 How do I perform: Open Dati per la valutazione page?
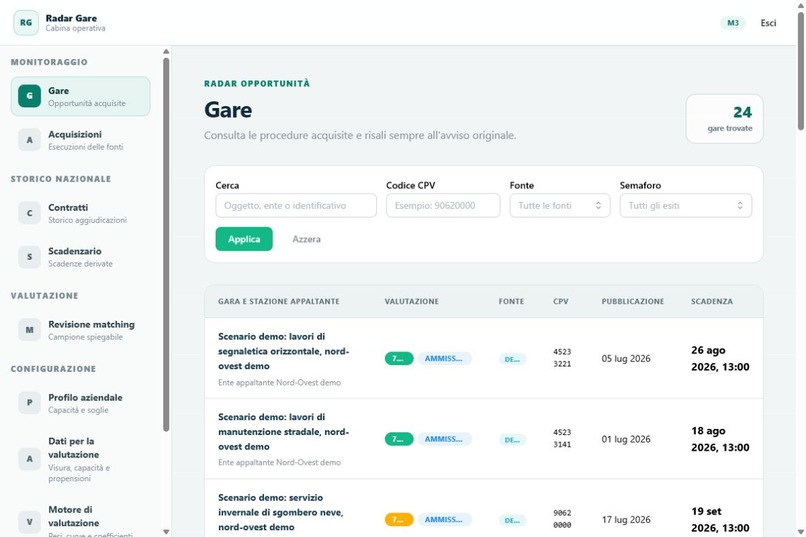pos(81,459)
